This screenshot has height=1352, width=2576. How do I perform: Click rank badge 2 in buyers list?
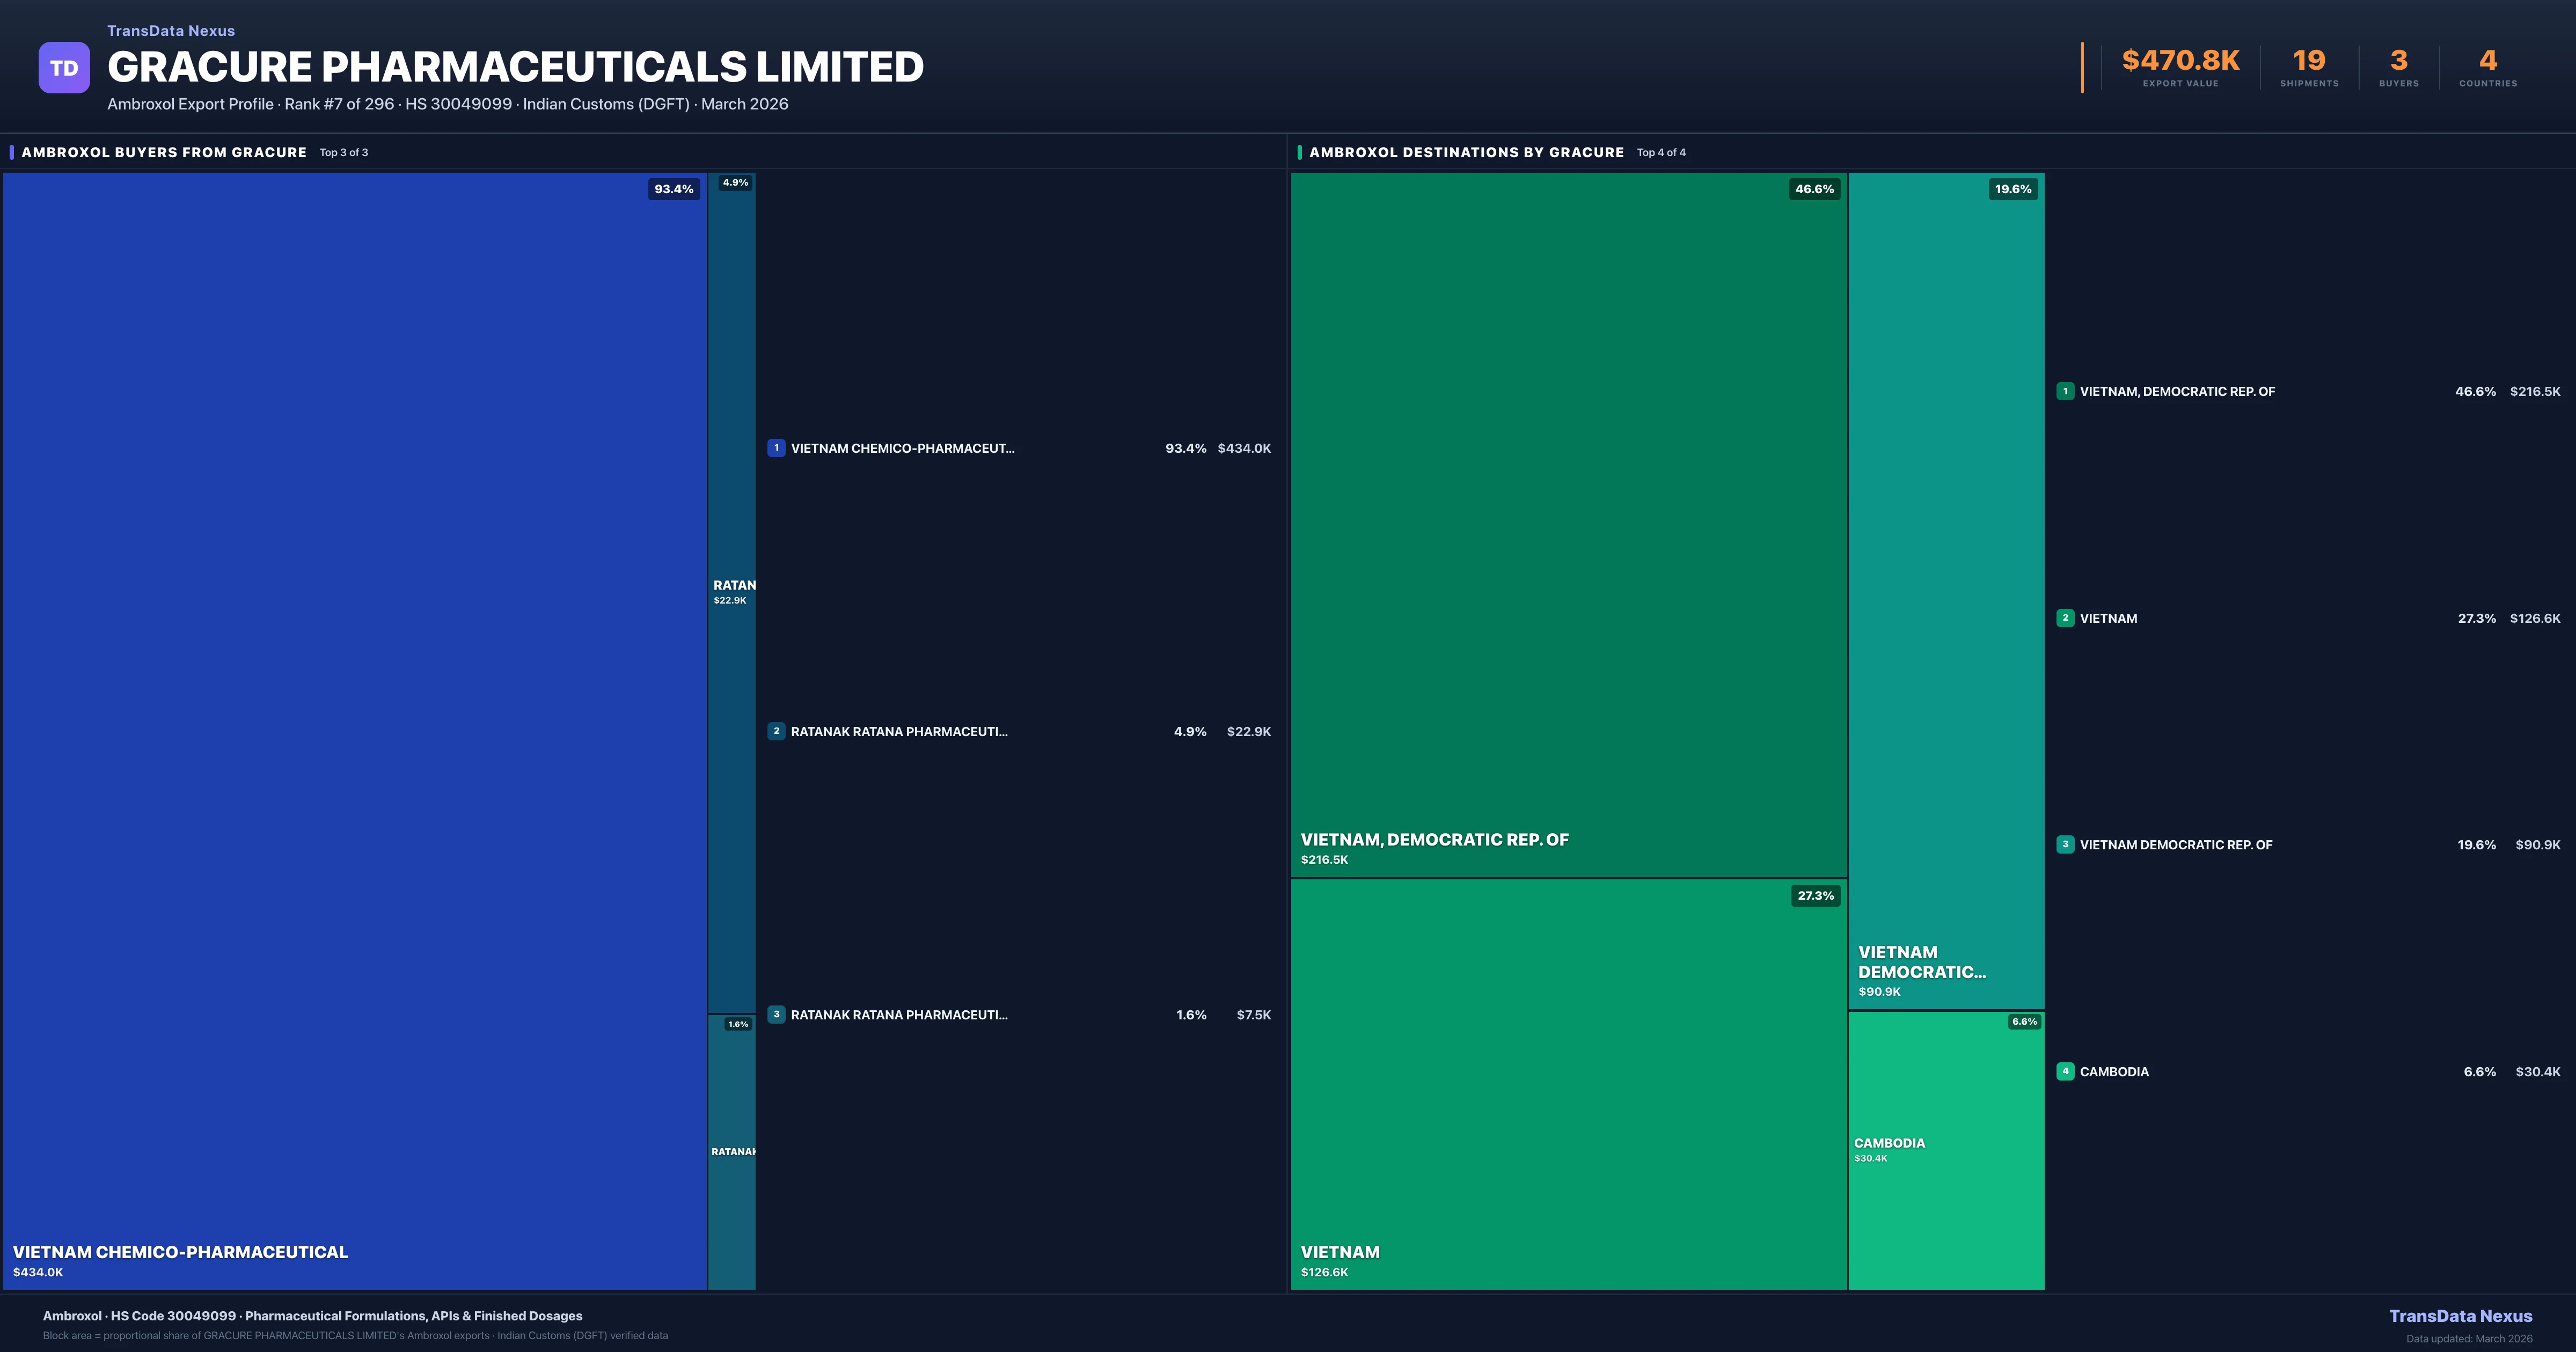776,731
